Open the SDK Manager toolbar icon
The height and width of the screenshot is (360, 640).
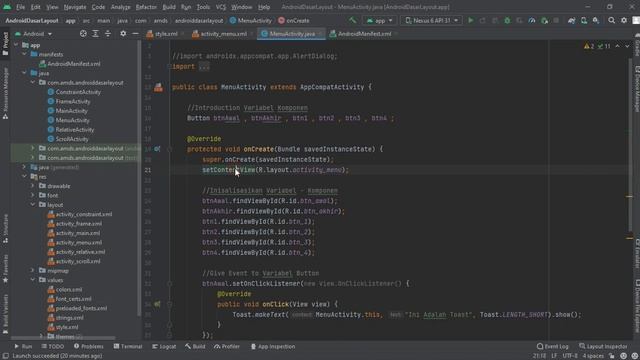596,20
